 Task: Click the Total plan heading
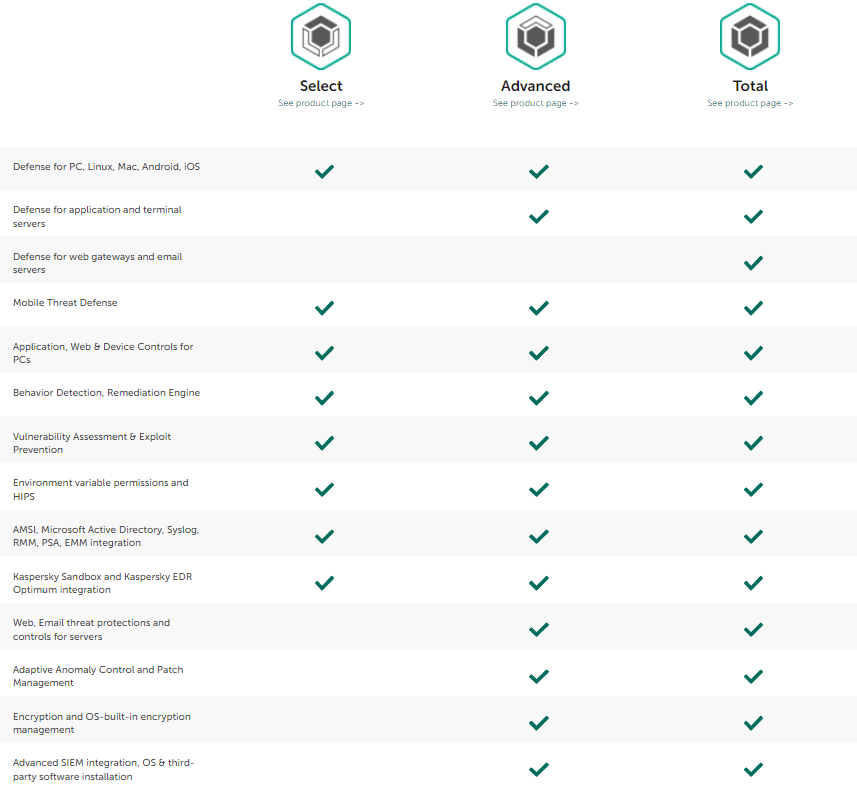(750, 86)
